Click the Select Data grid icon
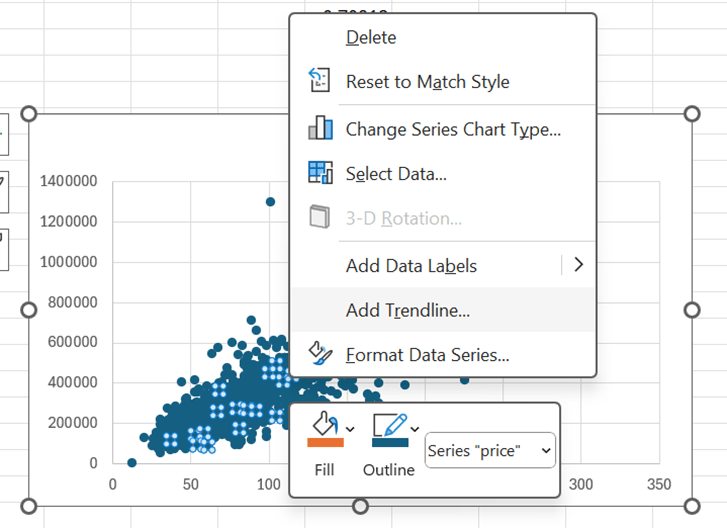The width and height of the screenshot is (727, 528). 320,173
